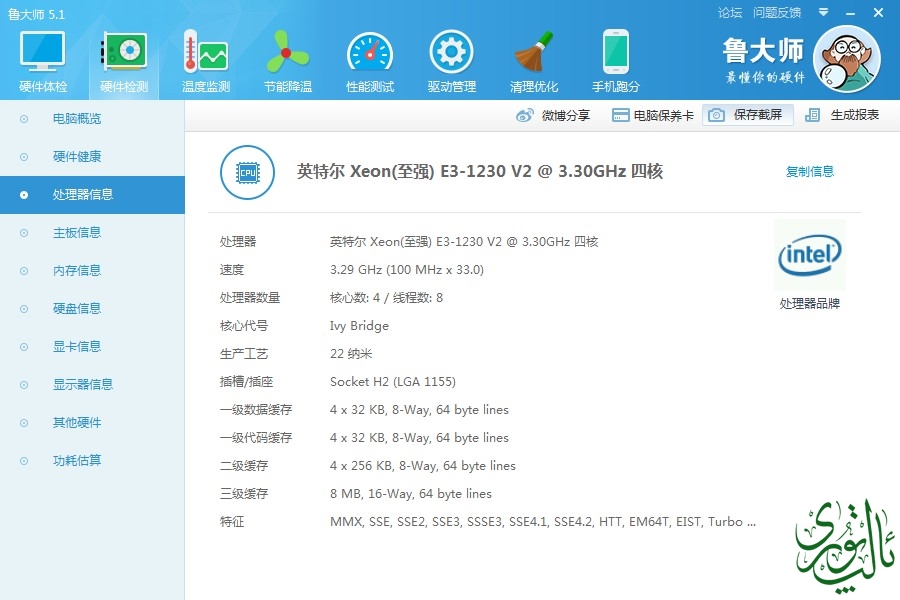Click the MMX, SSE features list
900x600 pixels.
542,522
